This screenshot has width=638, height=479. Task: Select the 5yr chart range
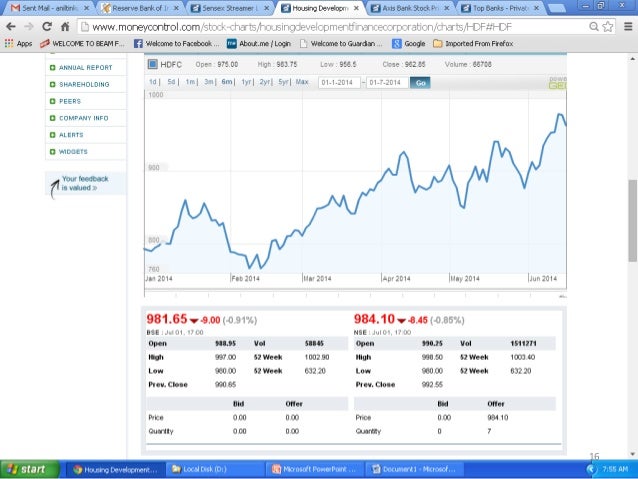click(x=283, y=82)
